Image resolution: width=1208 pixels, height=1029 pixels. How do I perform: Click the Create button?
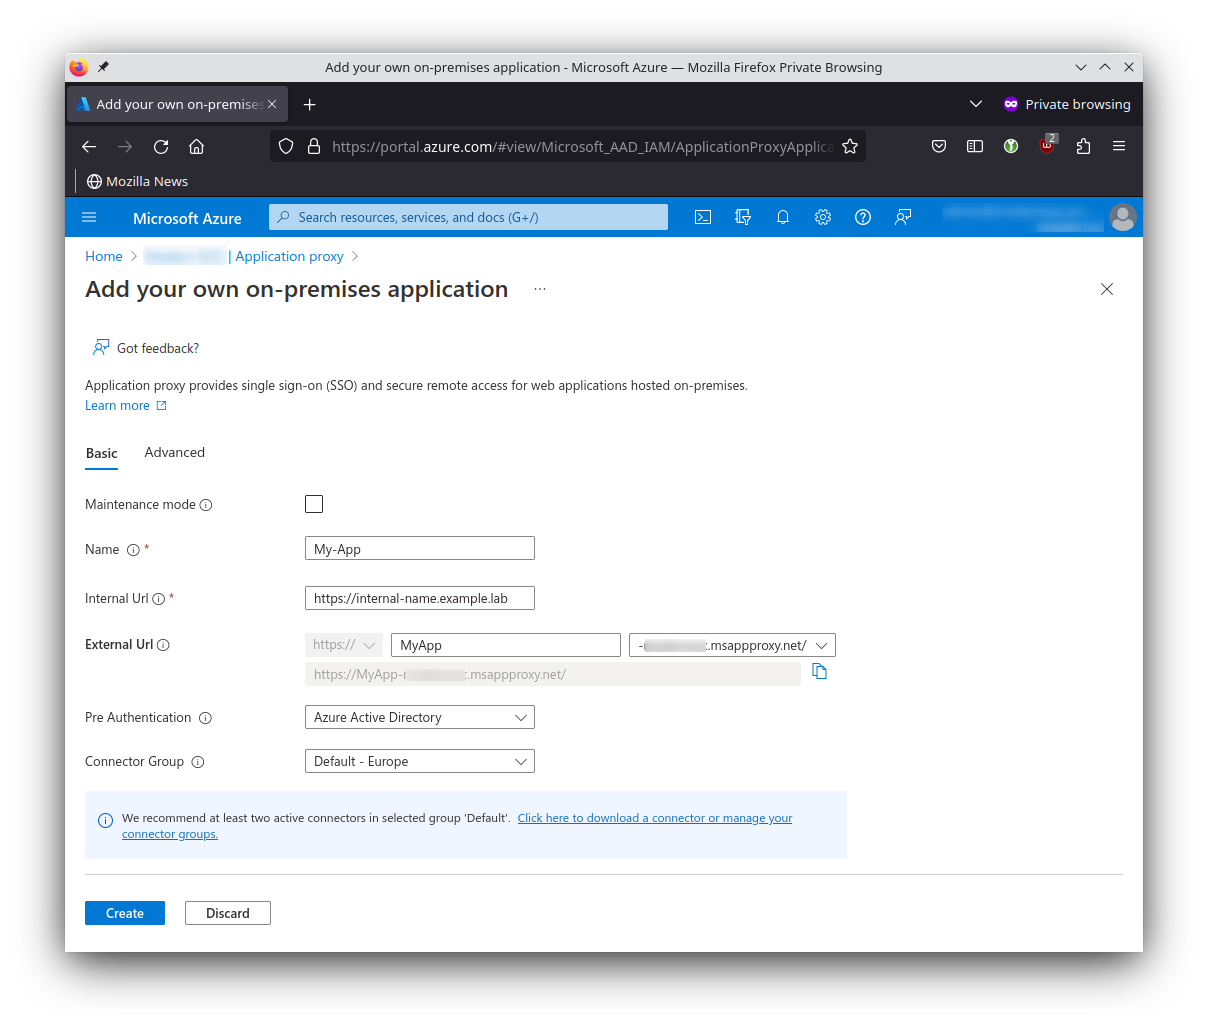pos(124,912)
